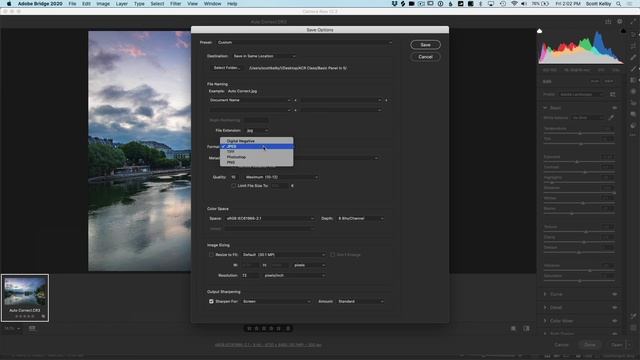The height and width of the screenshot is (360, 640).
Task: Enable the Resize to Fit checkbox
Action: [211, 255]
